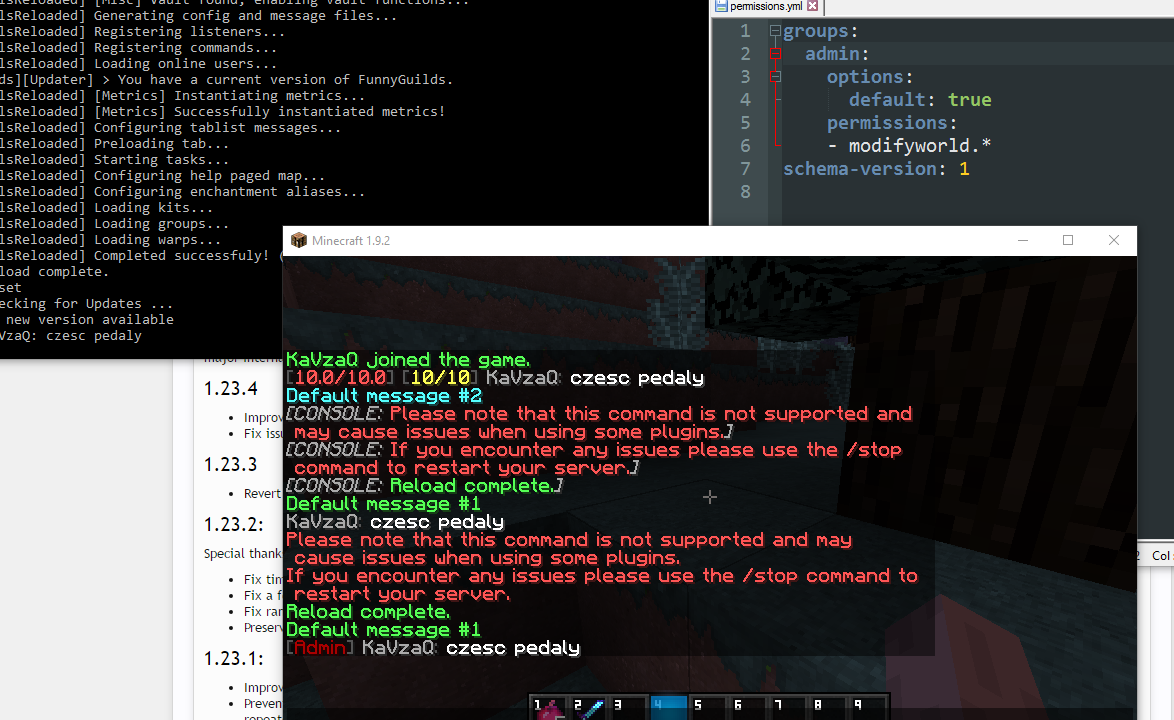Click the 'admin:' key in permissions.yml
This screenshot has width=1174, height=720.
(837, 54)
